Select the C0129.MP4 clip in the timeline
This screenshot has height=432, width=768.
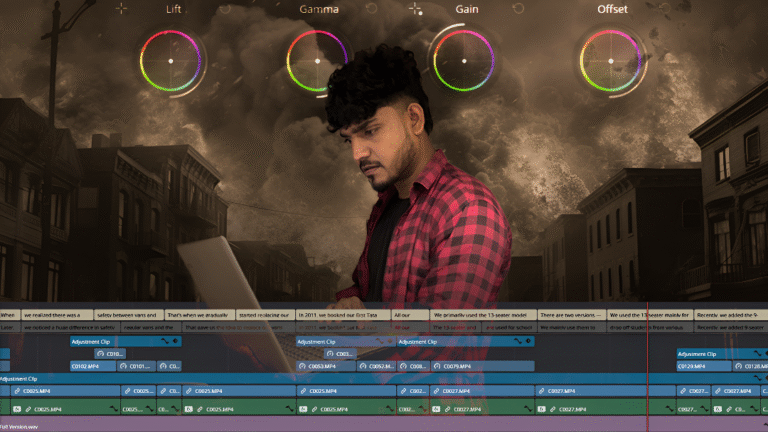tap(693, 367)
